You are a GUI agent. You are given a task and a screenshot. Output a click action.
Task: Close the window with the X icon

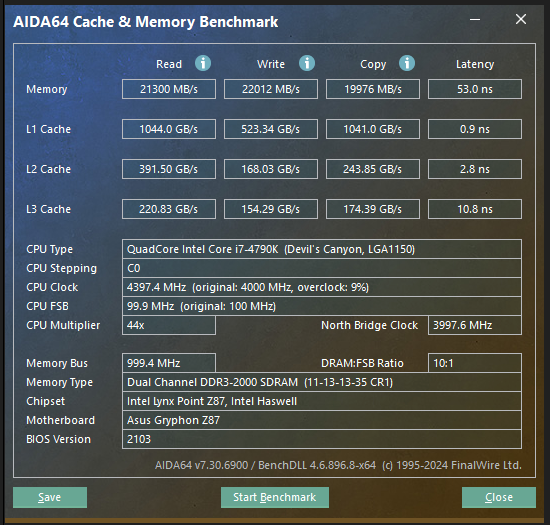point(521,19)
